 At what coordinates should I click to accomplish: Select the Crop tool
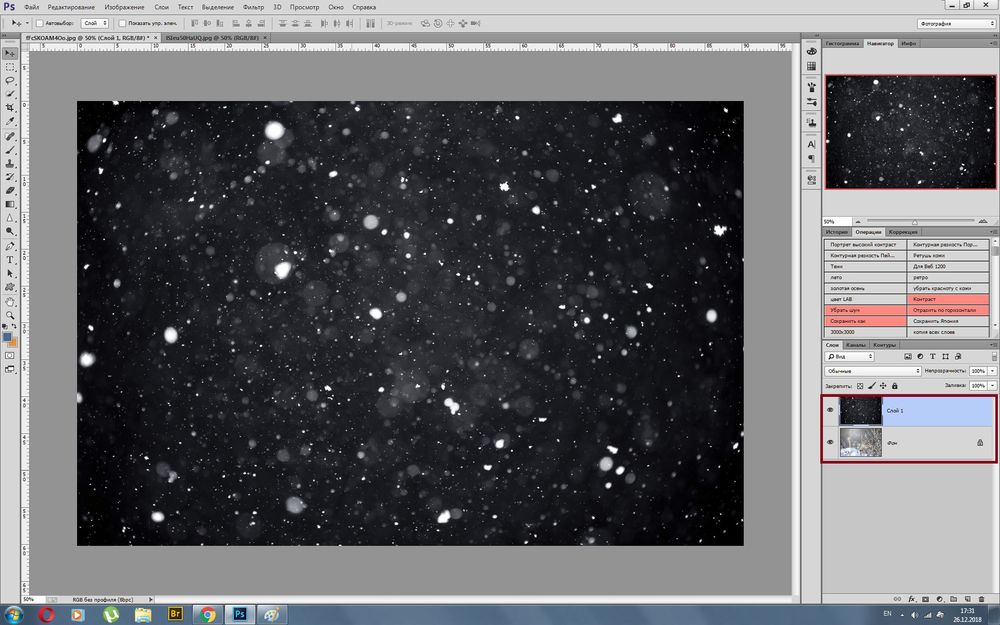10,107
